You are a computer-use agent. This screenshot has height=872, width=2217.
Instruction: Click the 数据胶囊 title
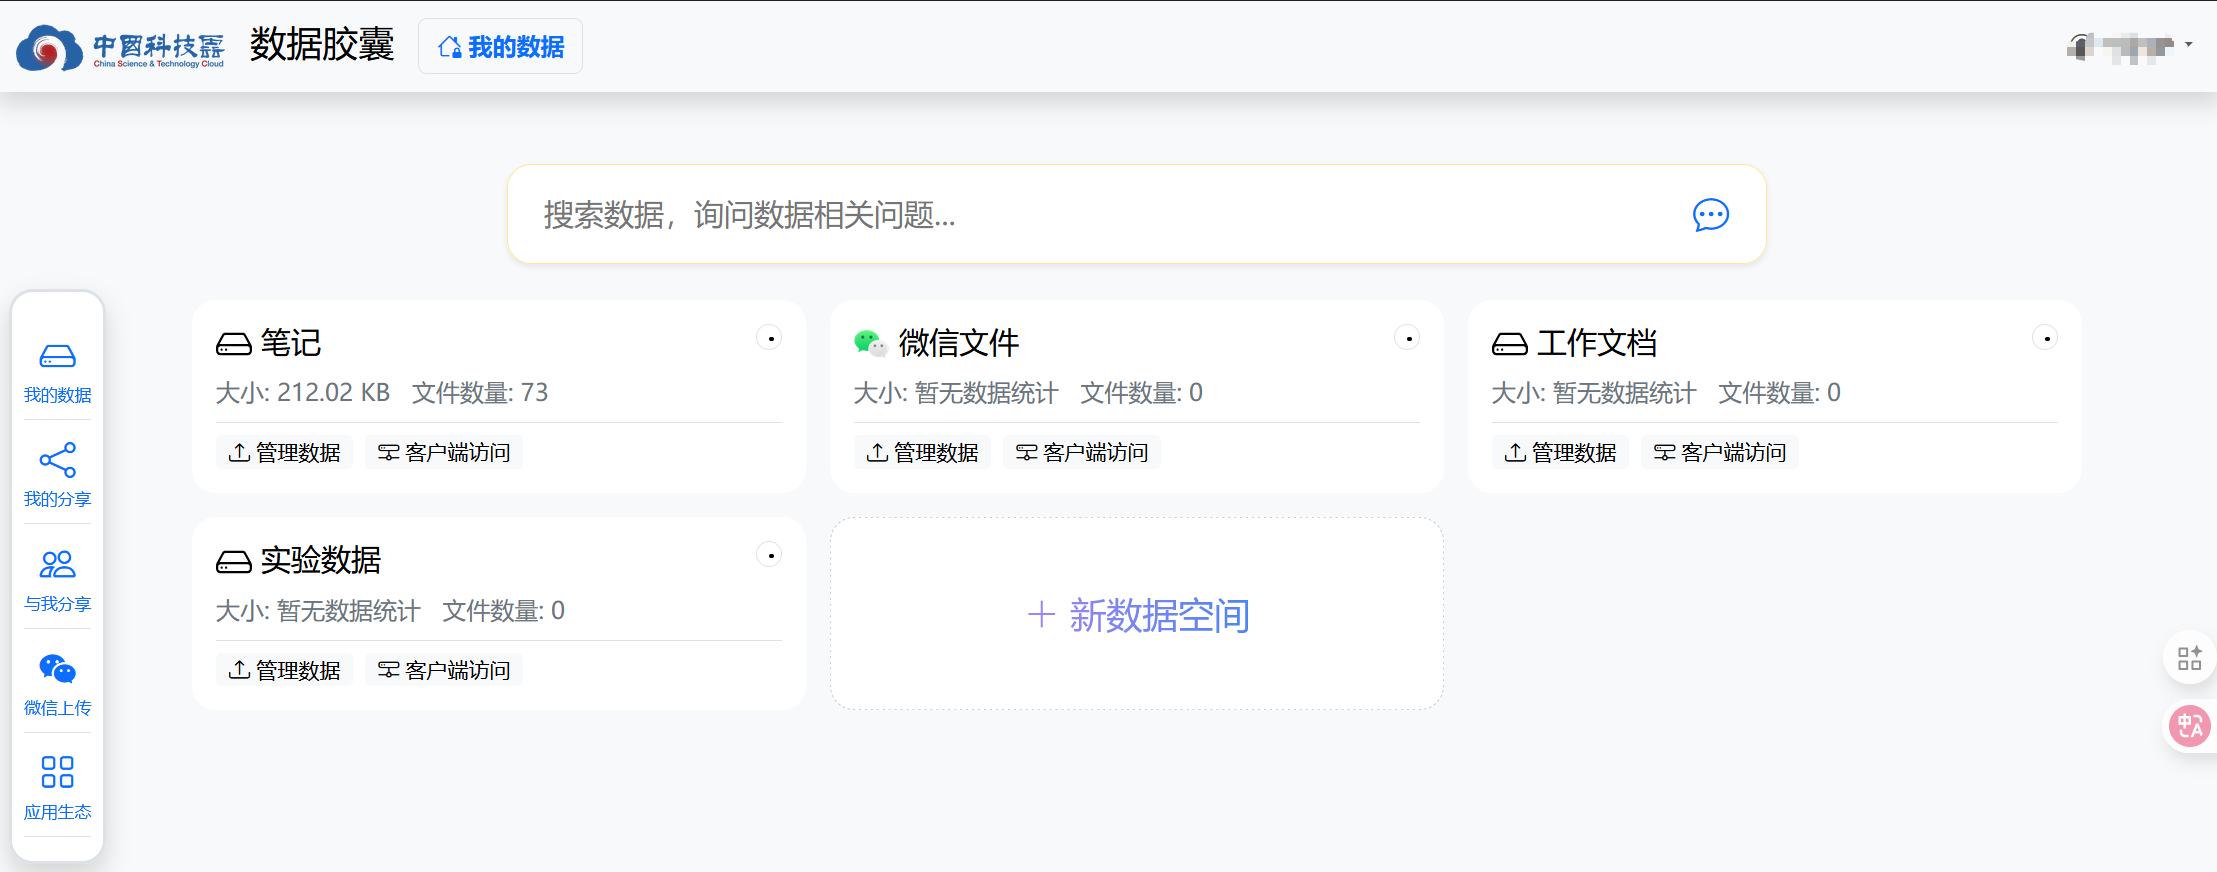(322, 45)
